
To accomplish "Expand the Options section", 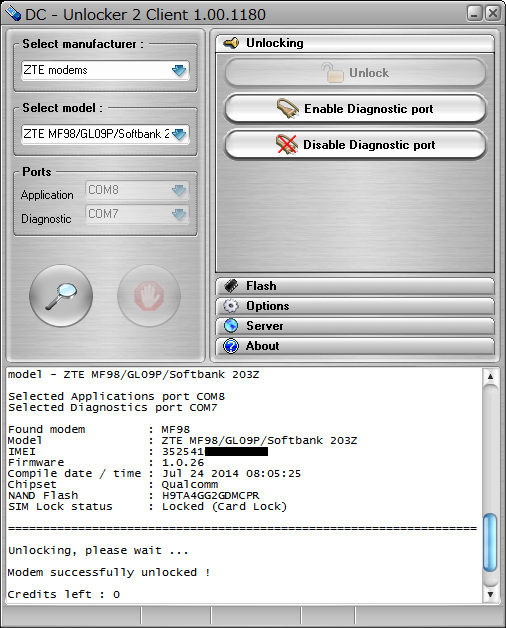I will coord(355,306).
